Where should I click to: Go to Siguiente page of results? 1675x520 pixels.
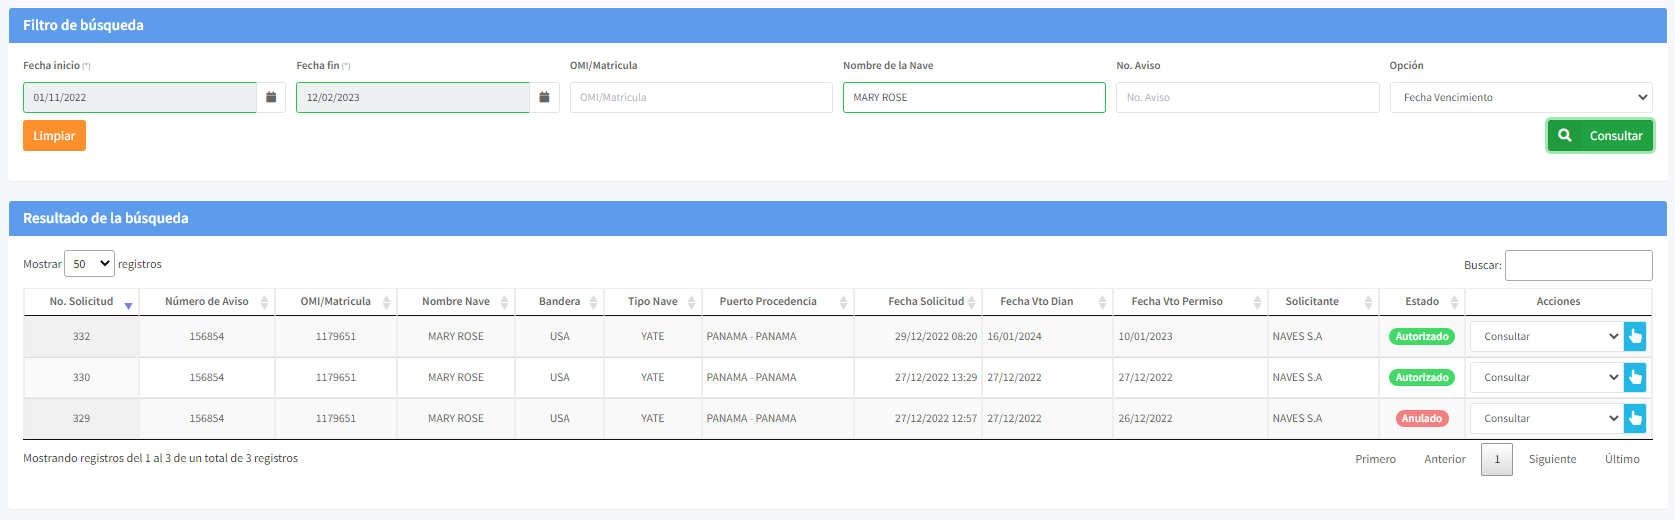pyautogui.click(x=1552, y=460)
